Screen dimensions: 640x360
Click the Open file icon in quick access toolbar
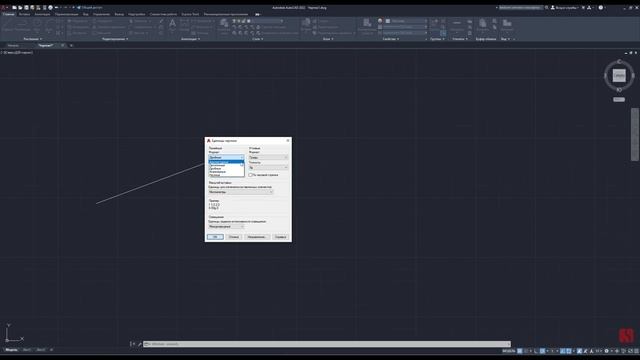[x=20, y=7]
